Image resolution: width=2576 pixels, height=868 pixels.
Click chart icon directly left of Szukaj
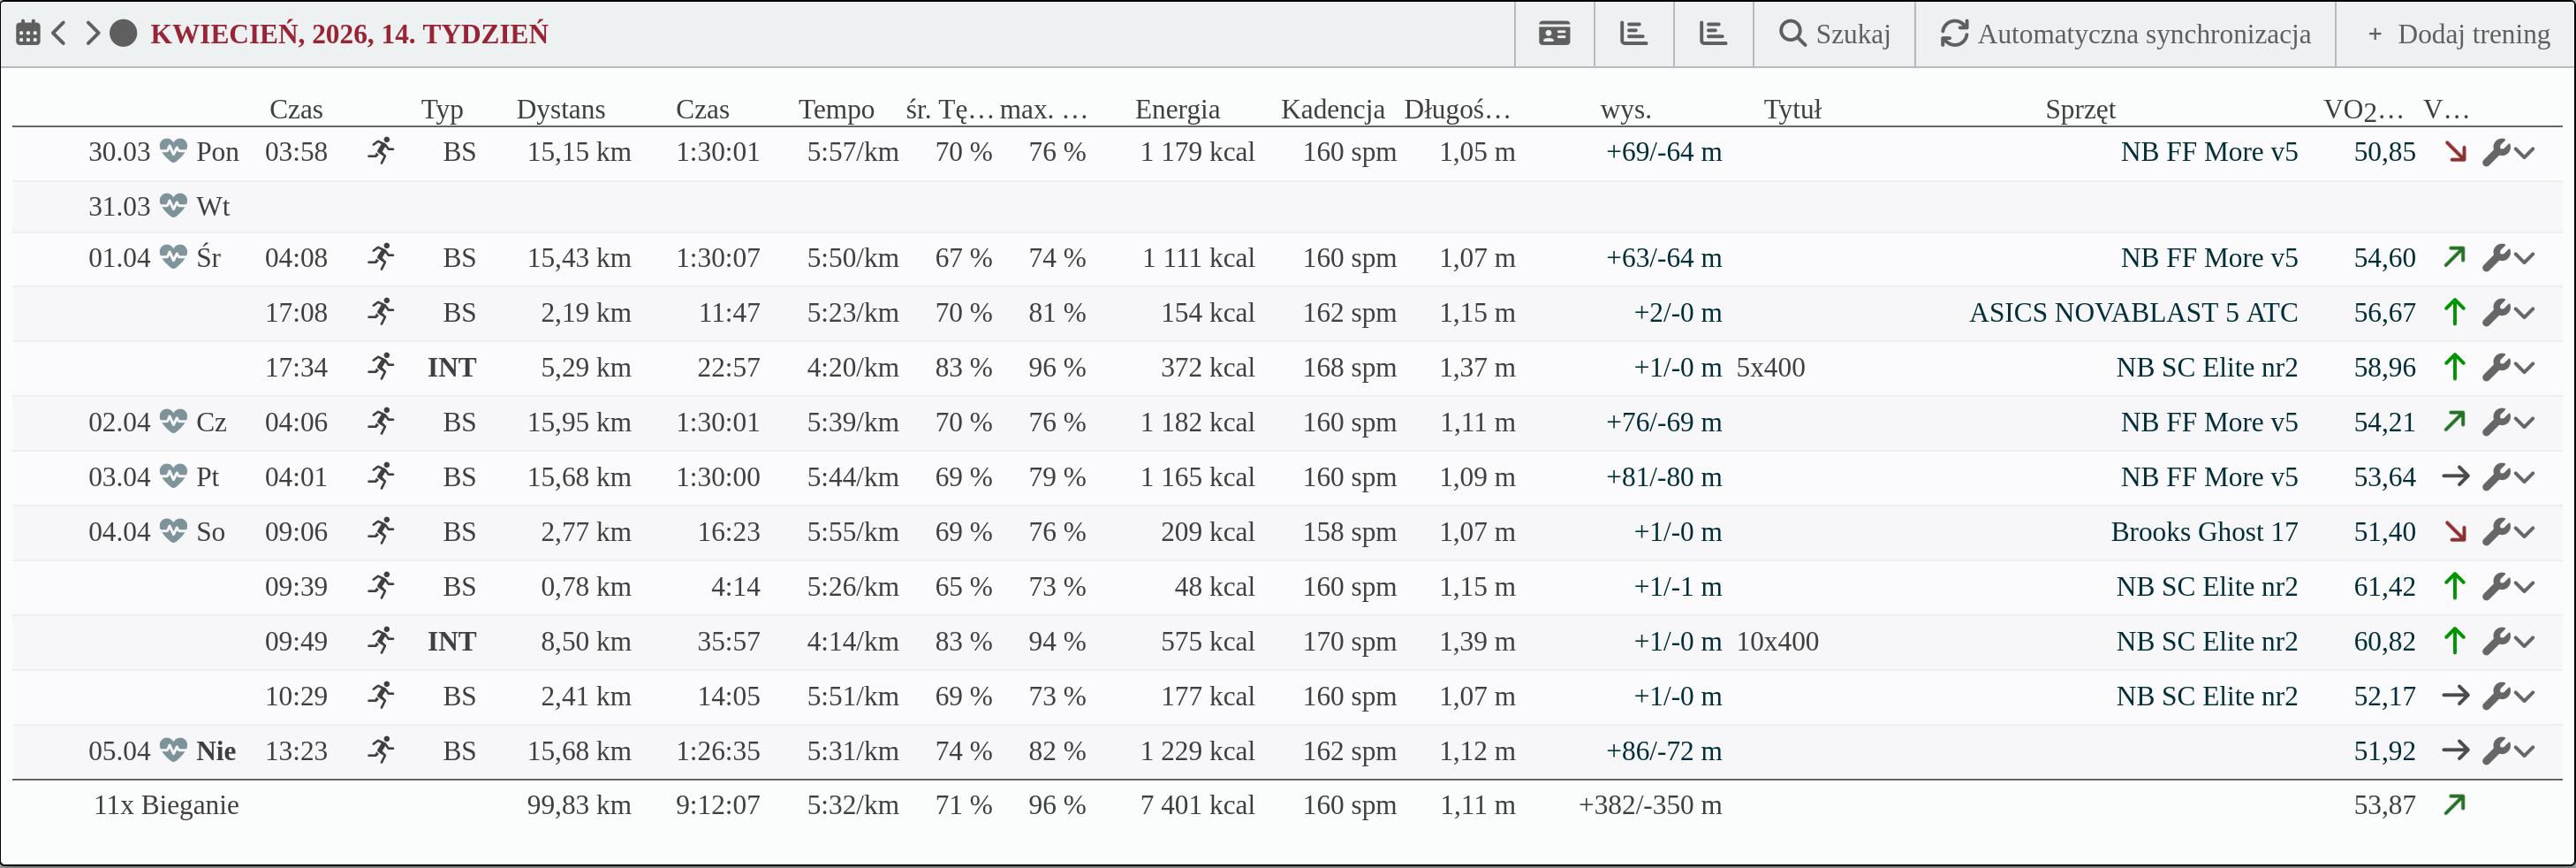tap(1713, 34)
